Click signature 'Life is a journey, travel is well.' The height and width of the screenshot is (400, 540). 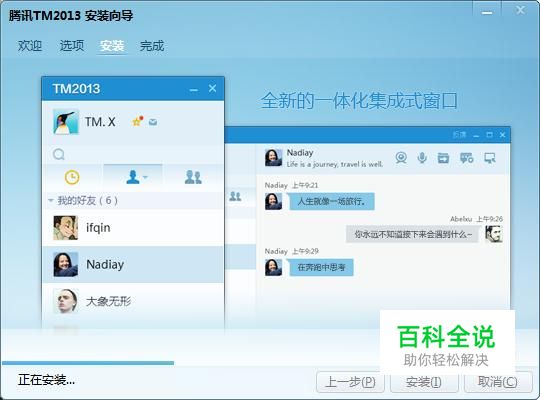point(335,164)
